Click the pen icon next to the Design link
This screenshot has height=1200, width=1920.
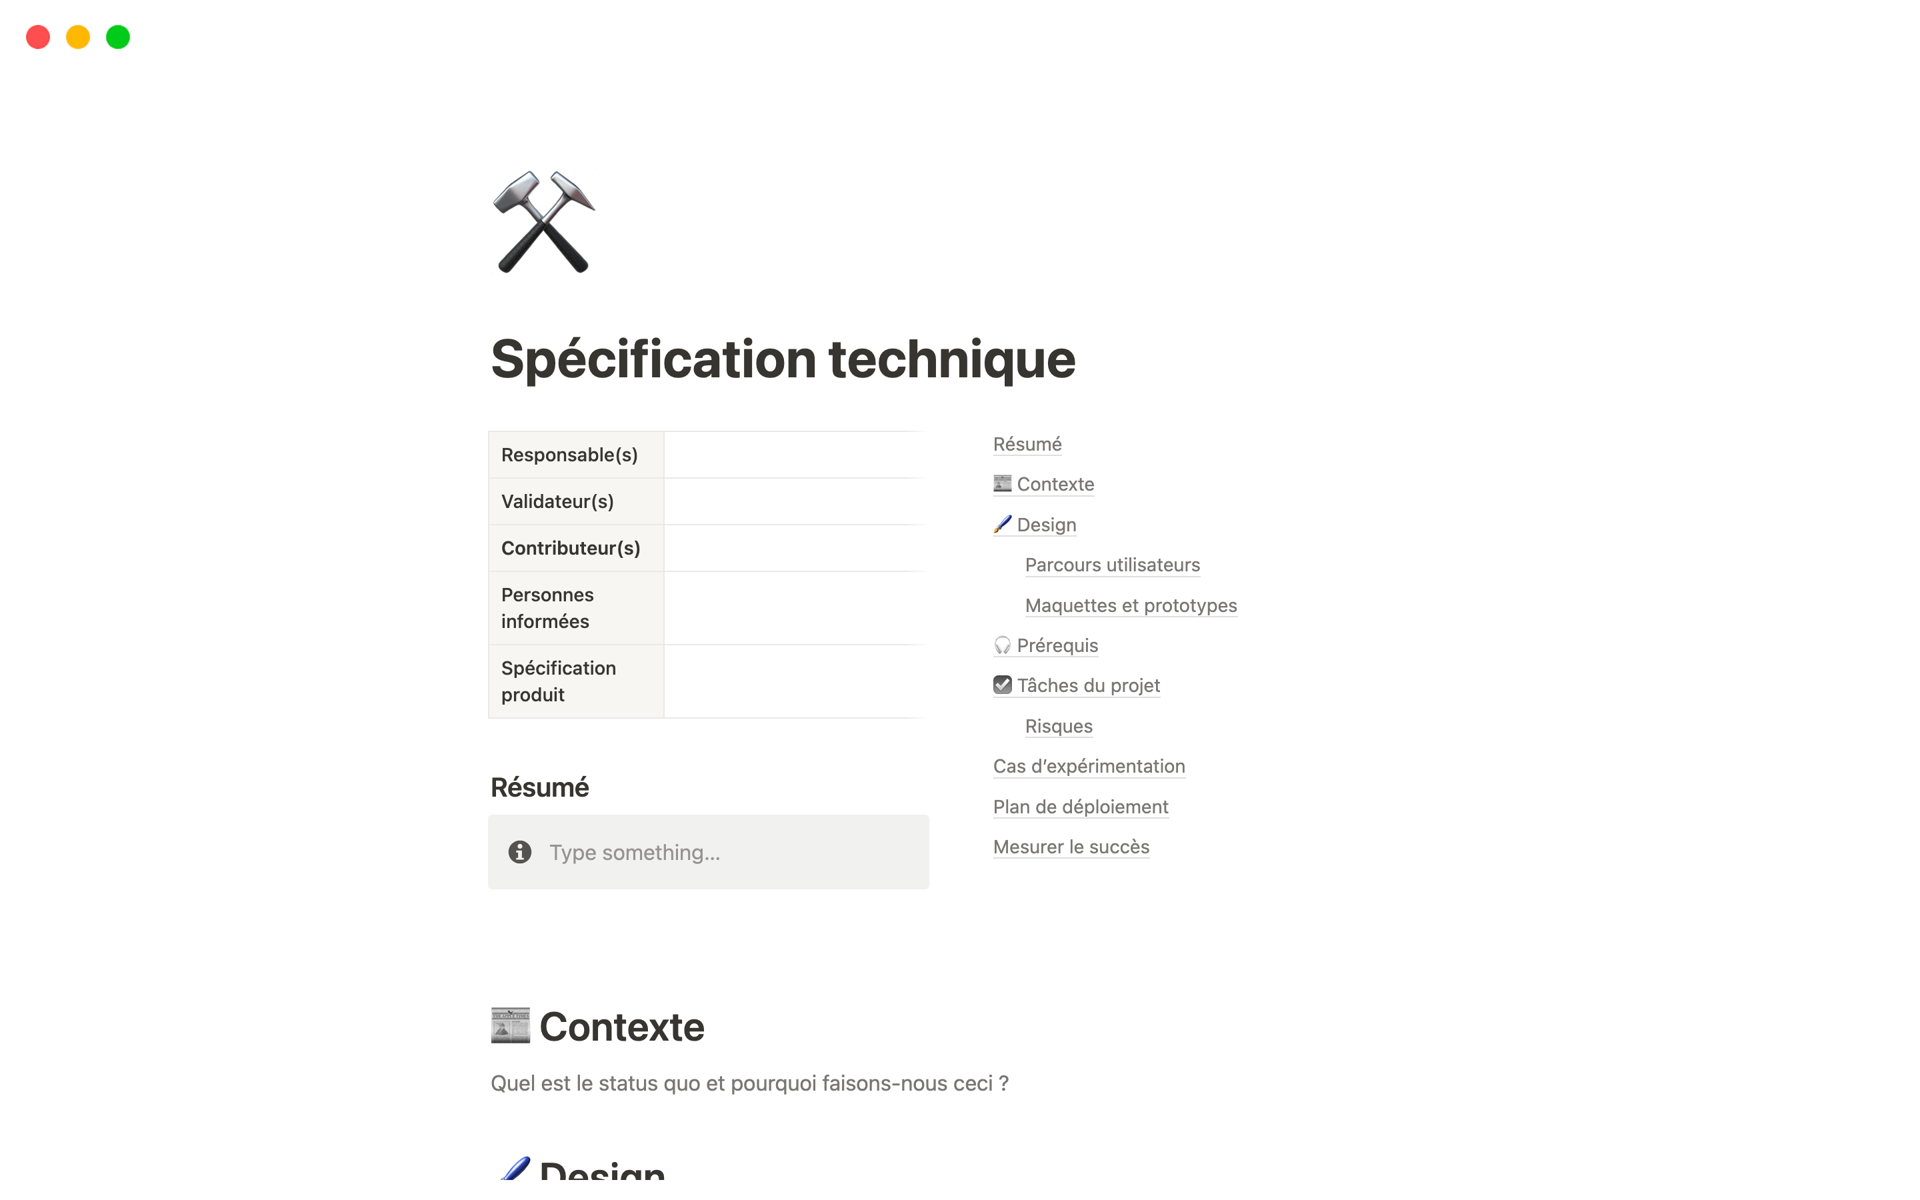(1002, 524)
